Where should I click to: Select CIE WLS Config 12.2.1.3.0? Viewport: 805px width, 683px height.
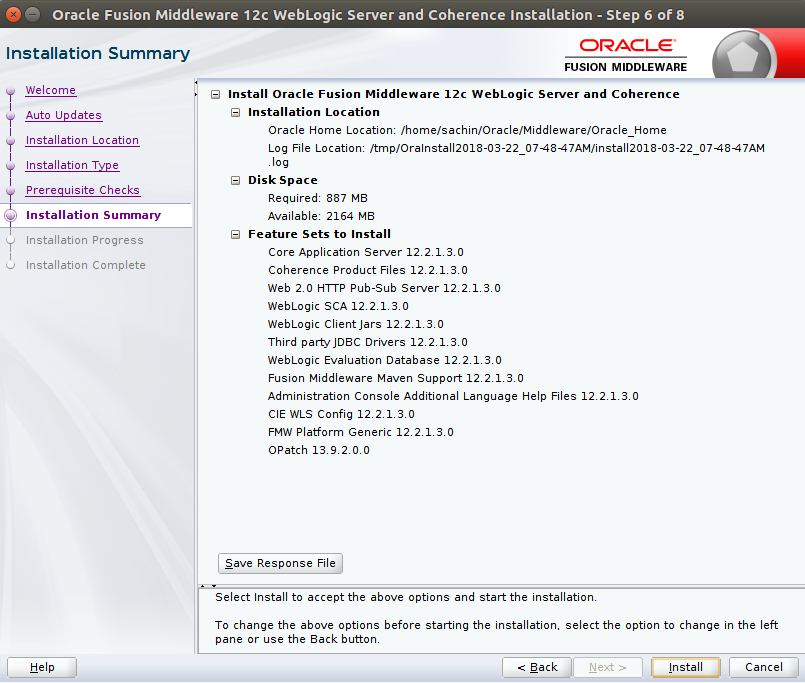341,414
